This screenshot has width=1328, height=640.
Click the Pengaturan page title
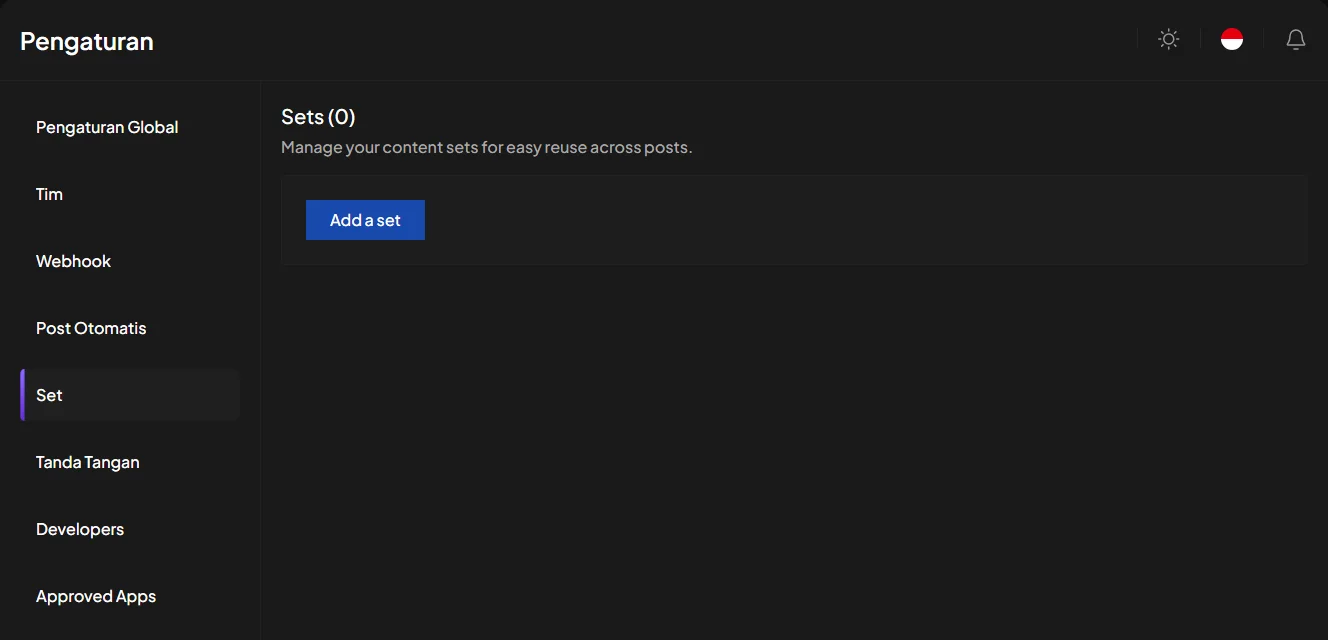tap(87, 41)
